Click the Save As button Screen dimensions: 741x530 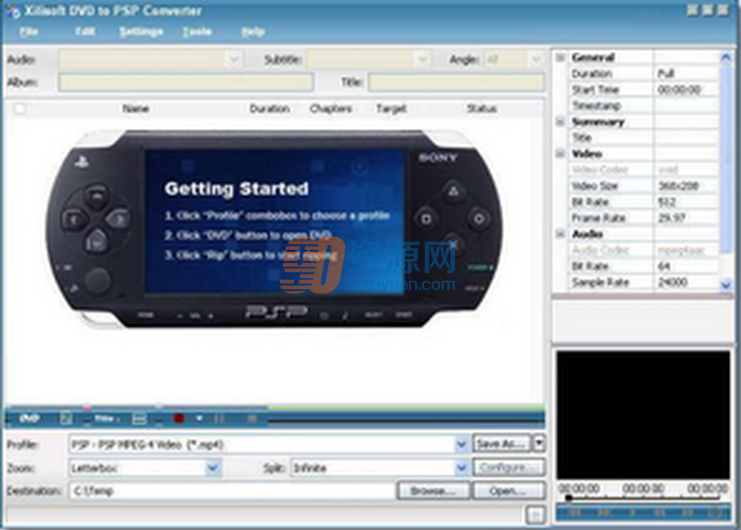coord(501,444)
